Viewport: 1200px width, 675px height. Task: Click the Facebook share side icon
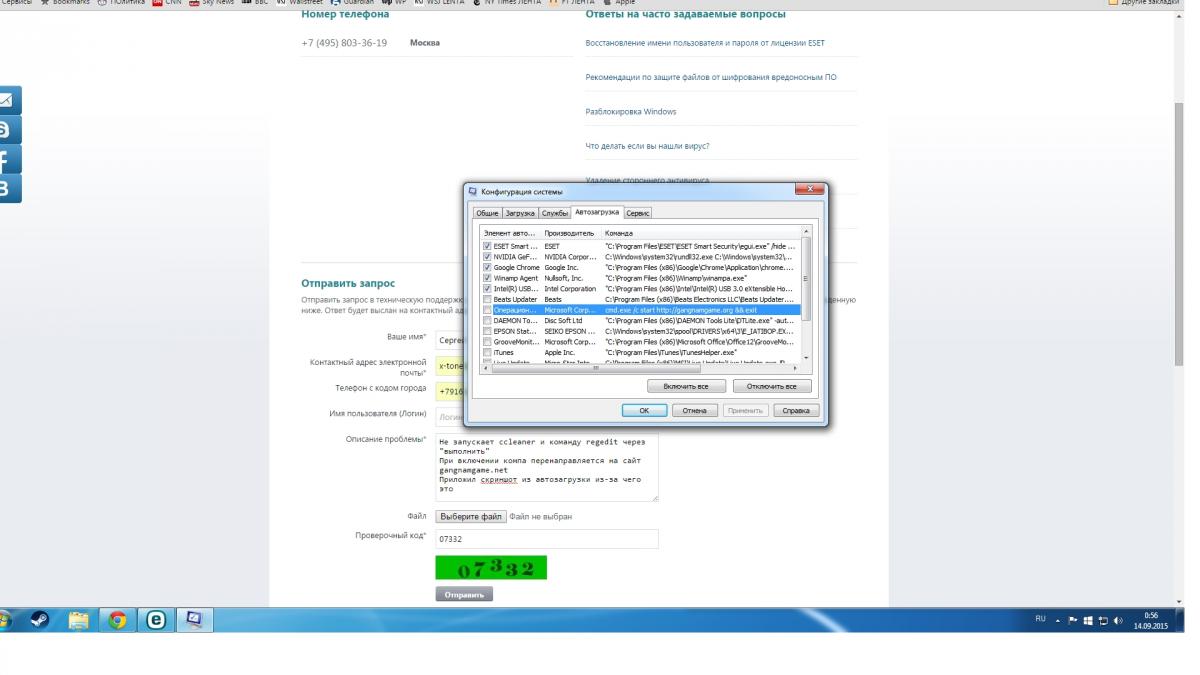tap(8, 159)
